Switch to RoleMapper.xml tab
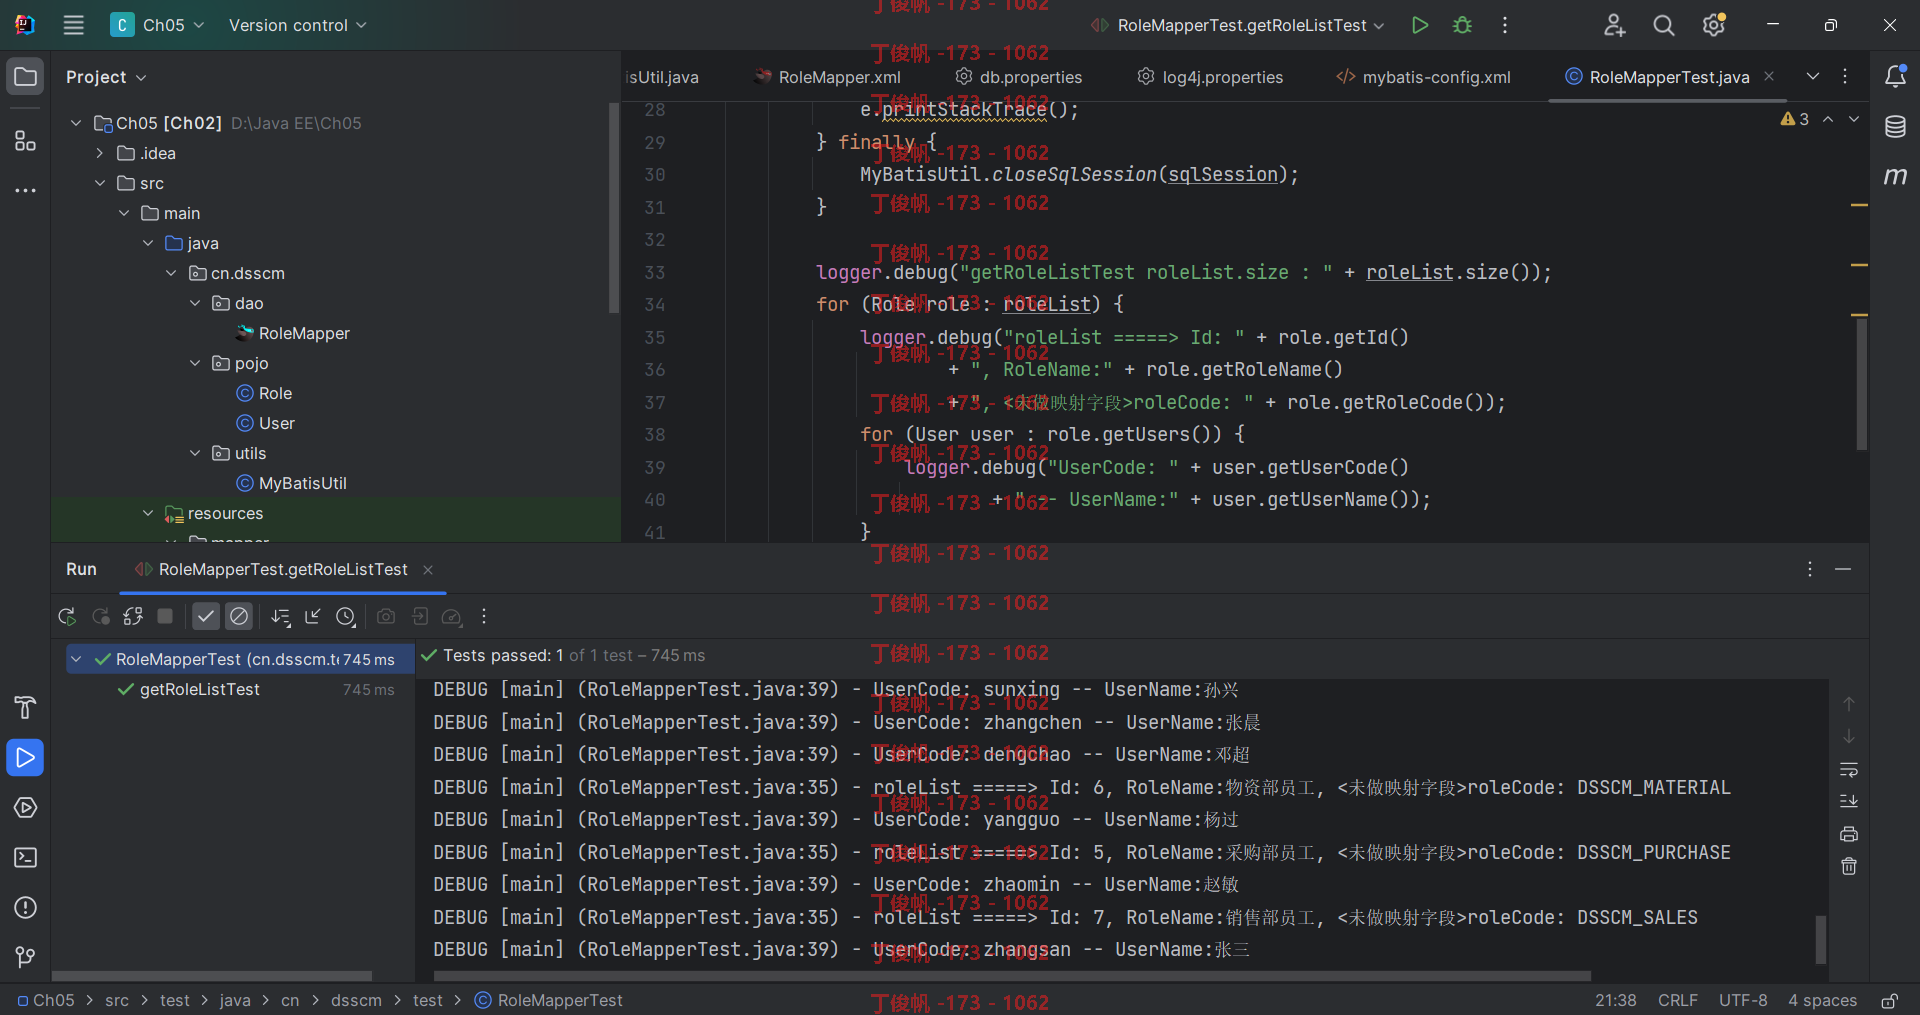1920x1015 pixels. 828,77
